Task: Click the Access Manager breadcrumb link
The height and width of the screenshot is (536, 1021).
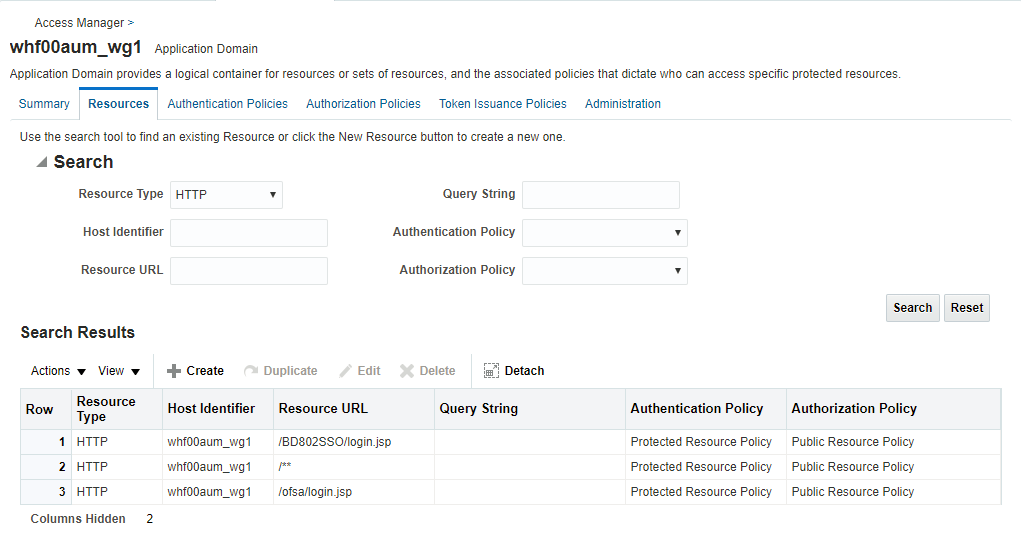Action: 79,22
